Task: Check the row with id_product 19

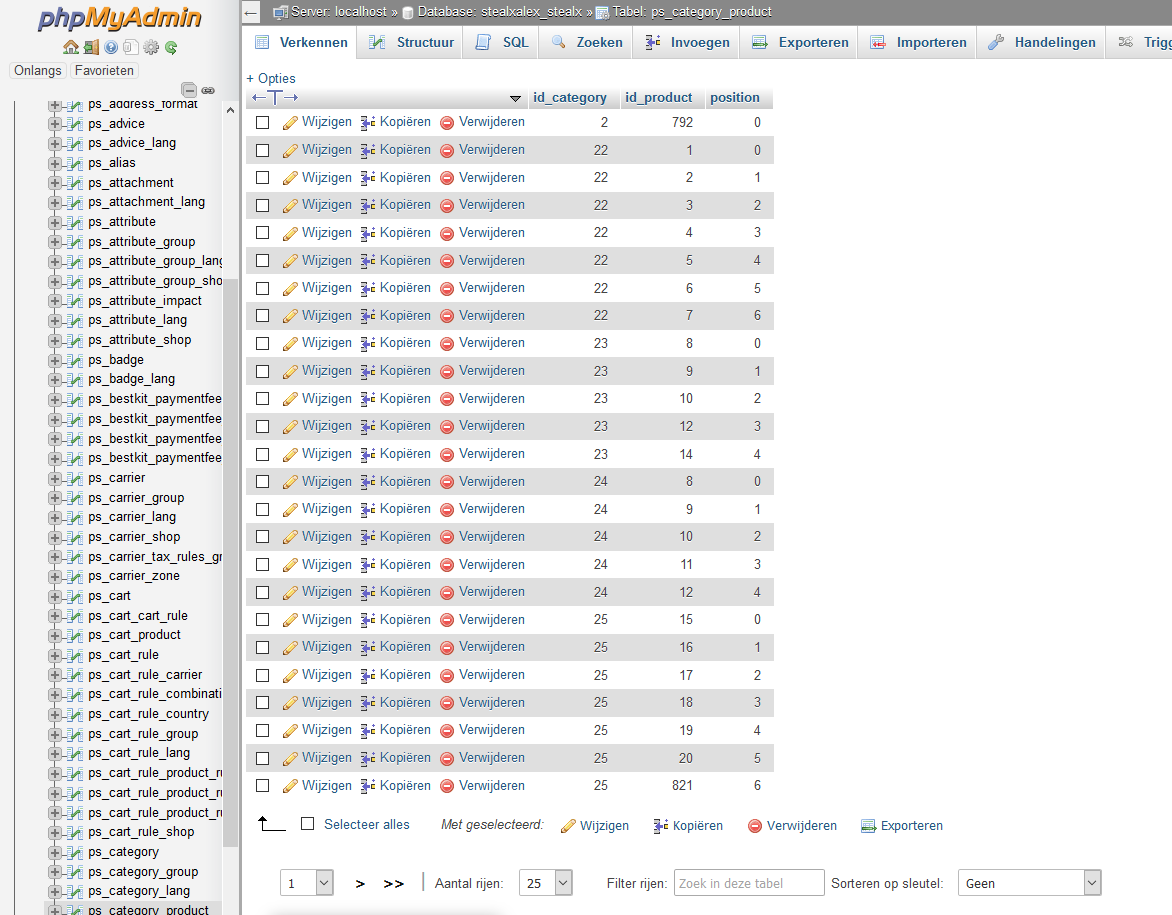Action: 262,730
